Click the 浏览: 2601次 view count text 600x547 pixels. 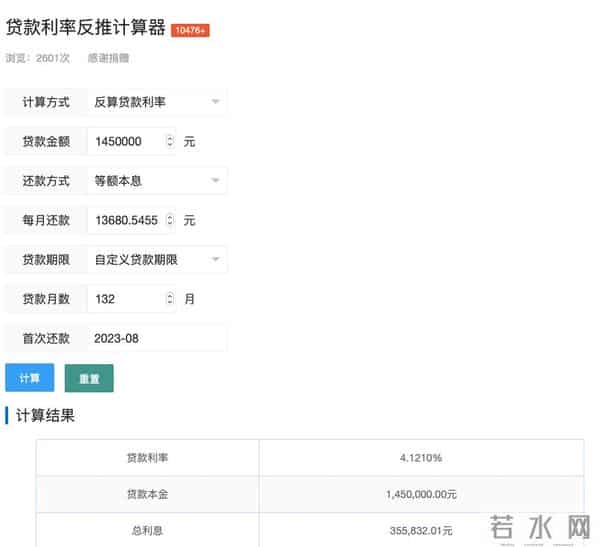(38, 58)
